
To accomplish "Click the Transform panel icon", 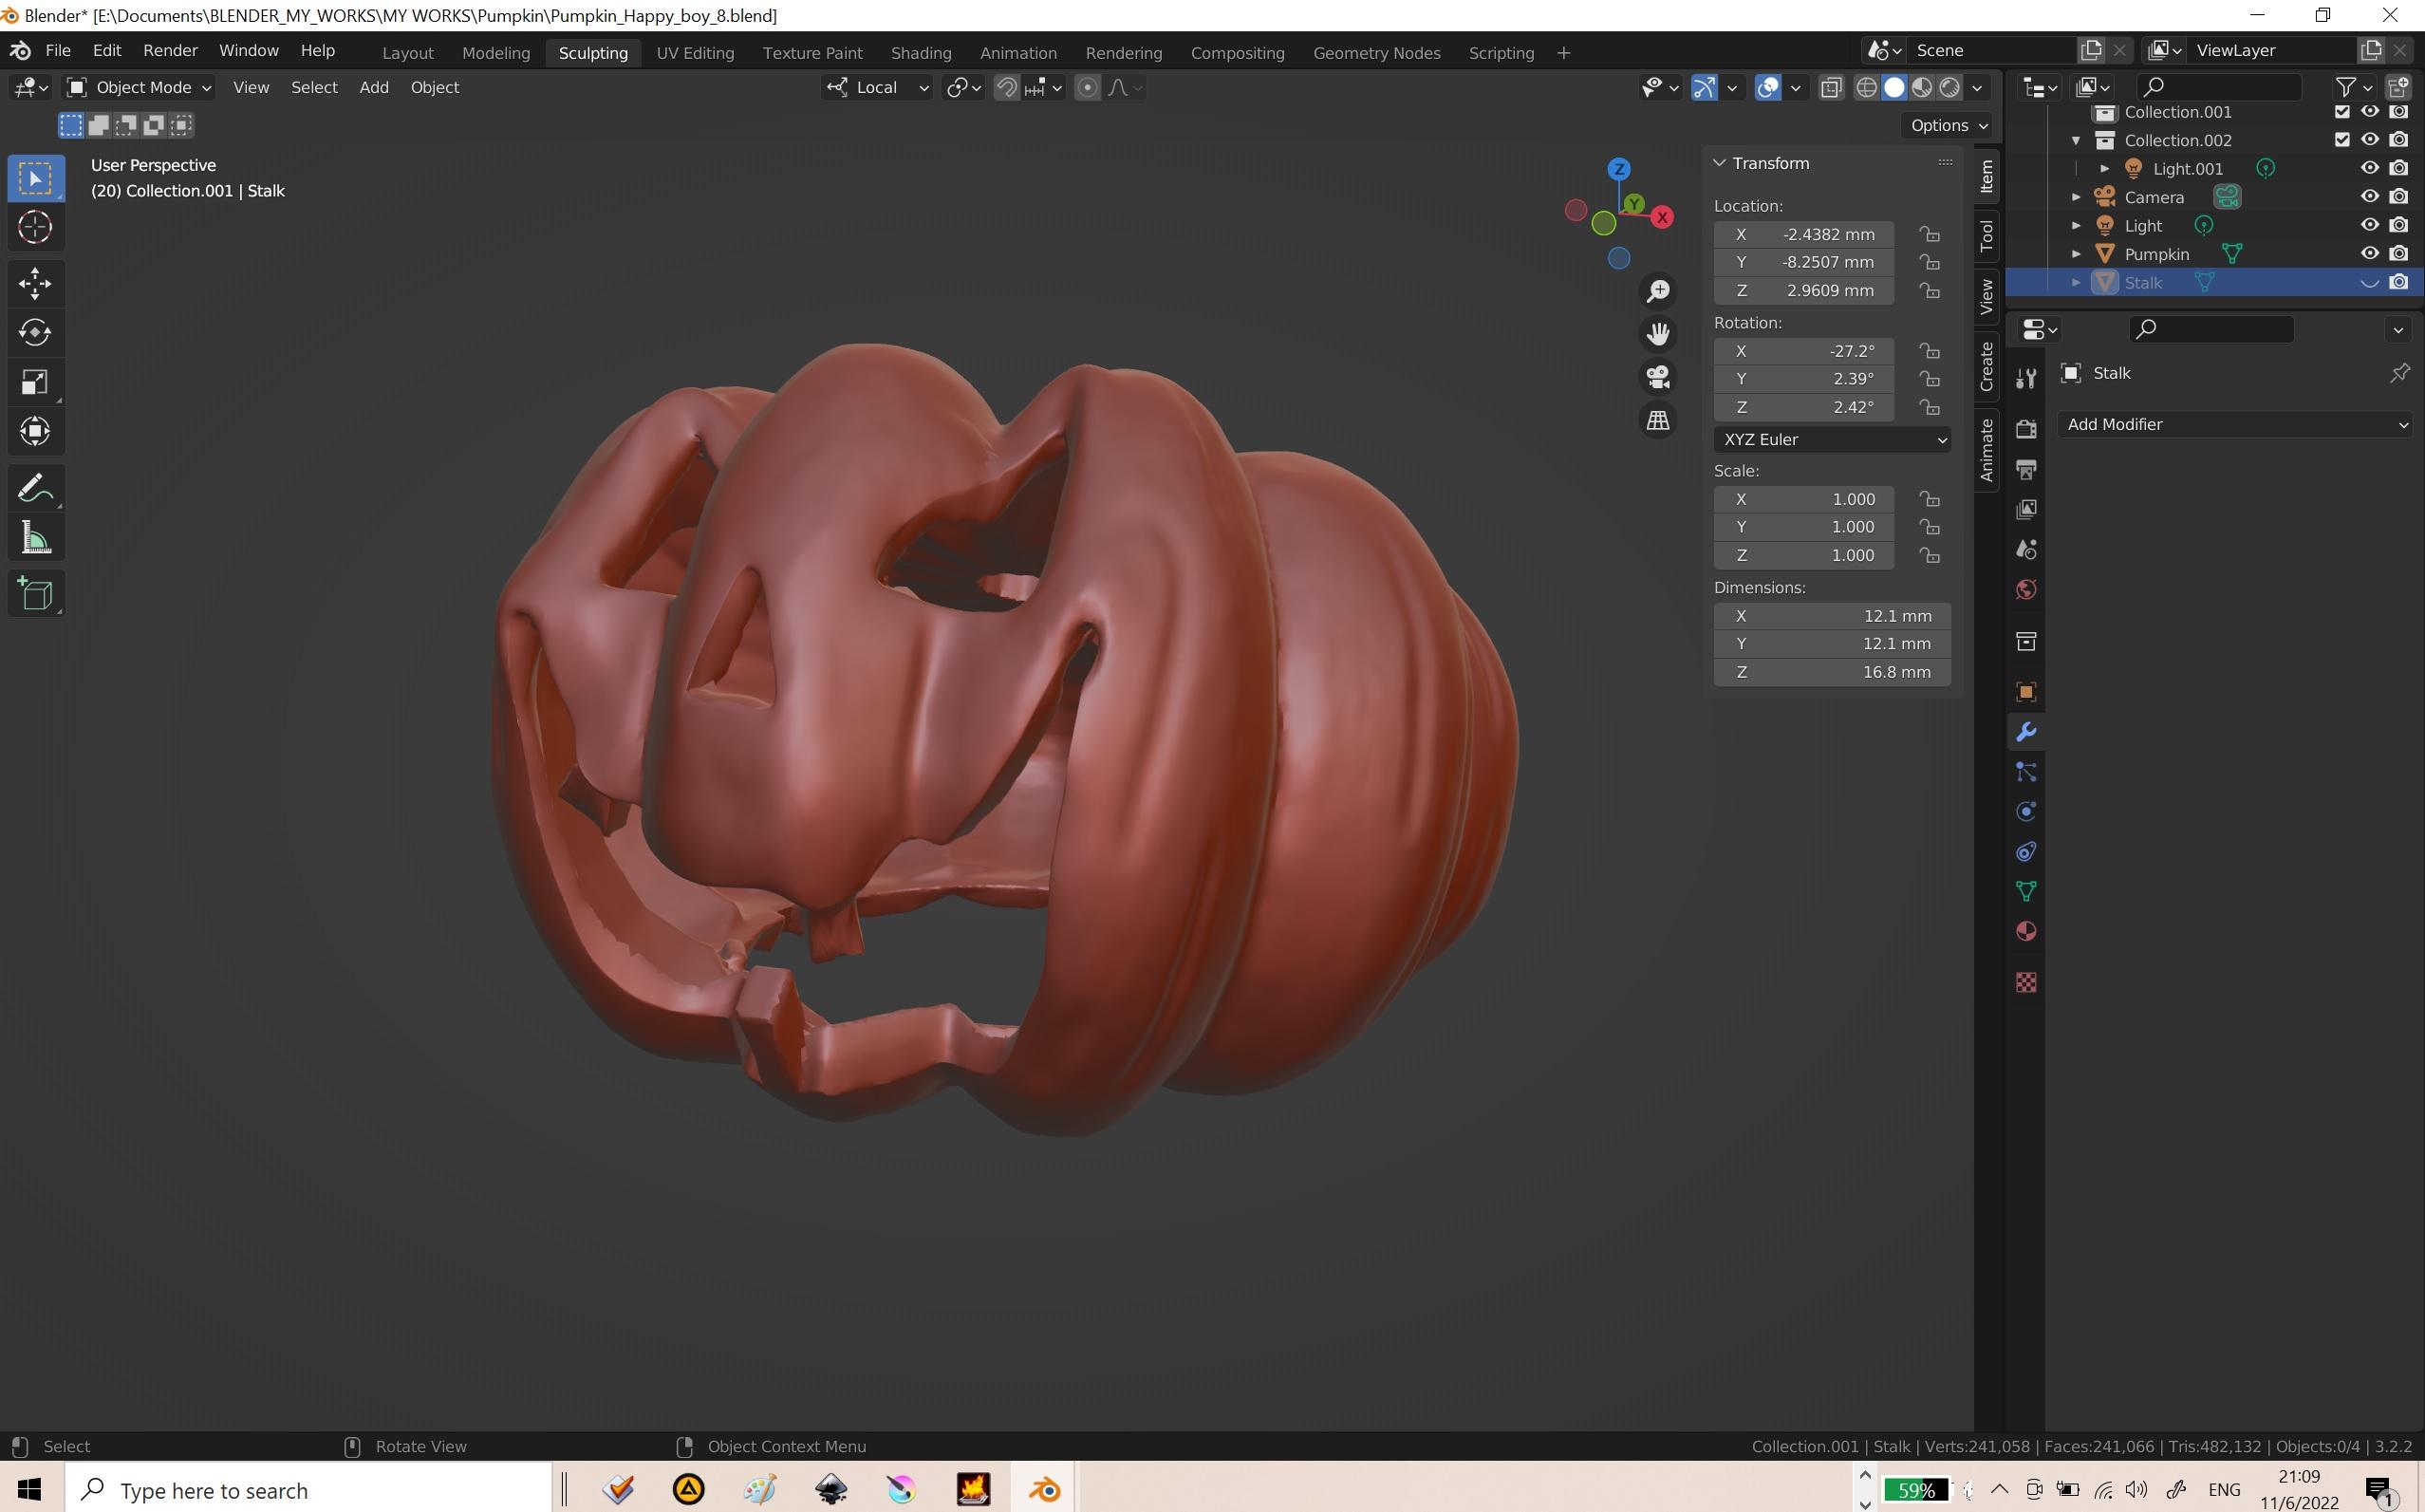I will (x=1720, y=162).
